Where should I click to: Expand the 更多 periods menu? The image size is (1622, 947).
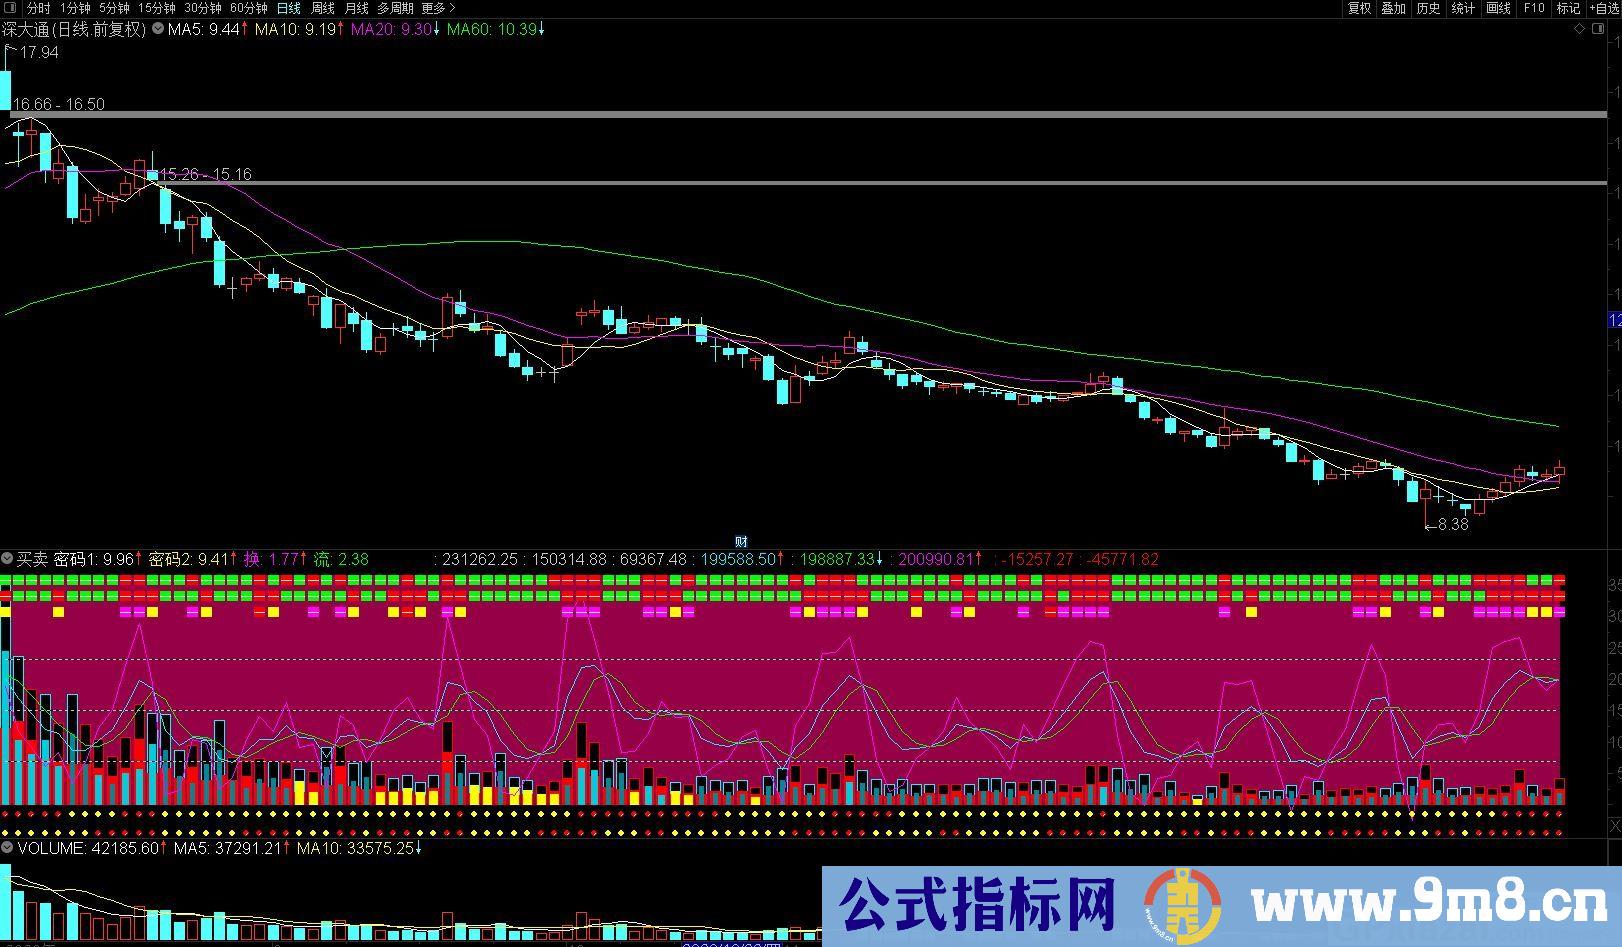(x=438, y=8)
